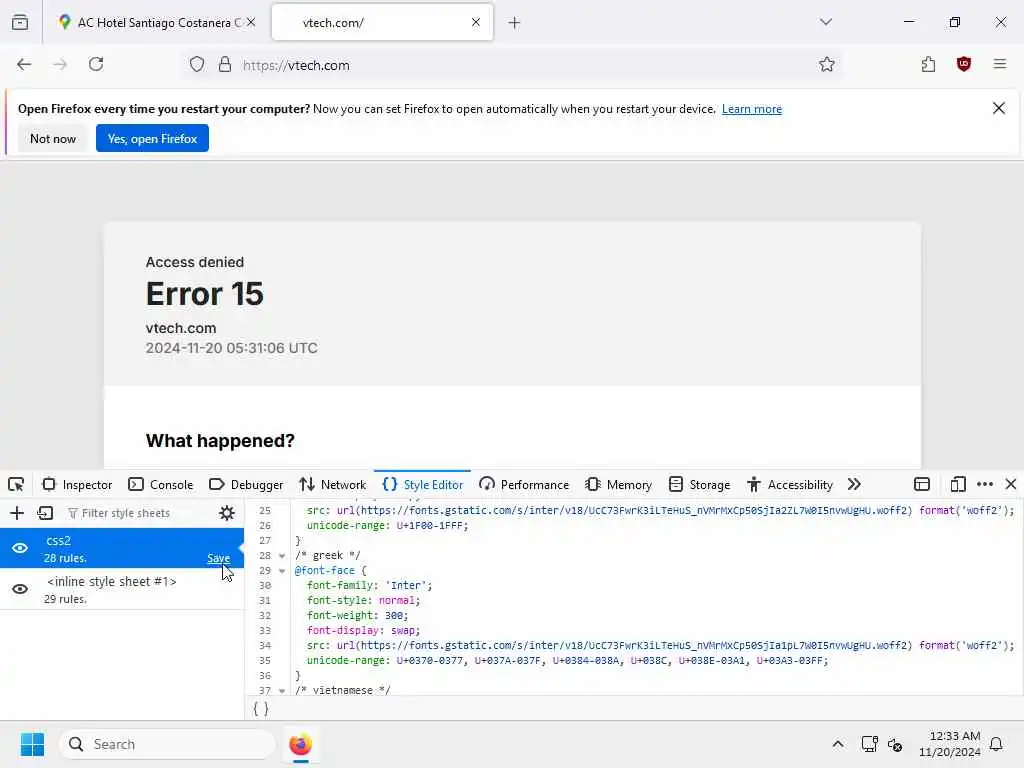Import an existing style sheet
This screenshot has width=1024, height=768.
(45, 513)
